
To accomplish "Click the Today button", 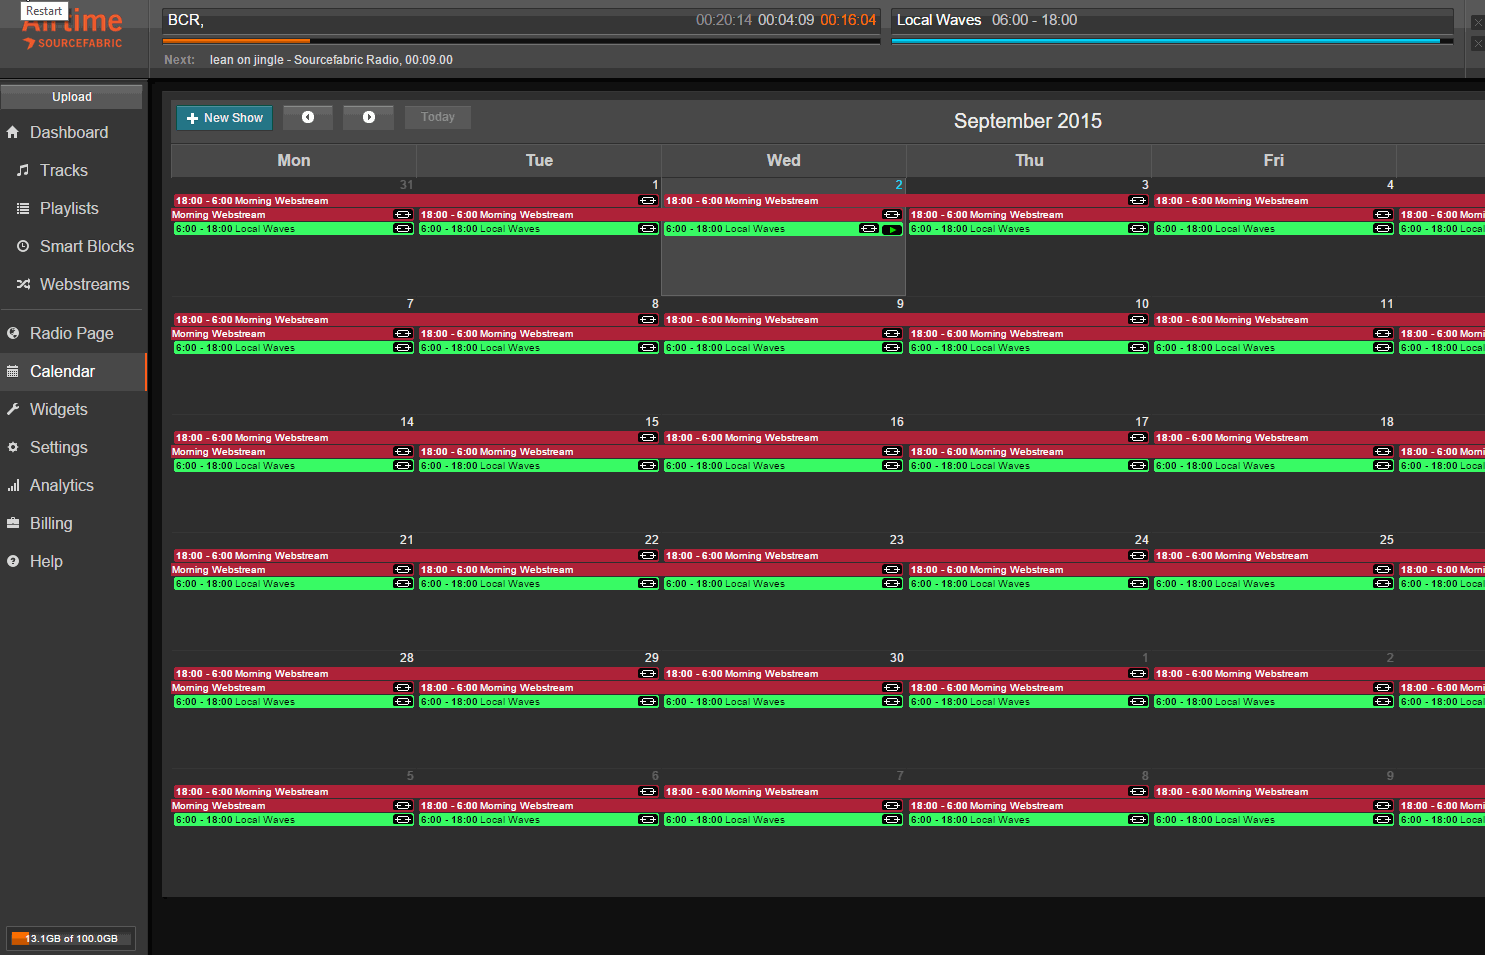I will (x=437, y=117).
